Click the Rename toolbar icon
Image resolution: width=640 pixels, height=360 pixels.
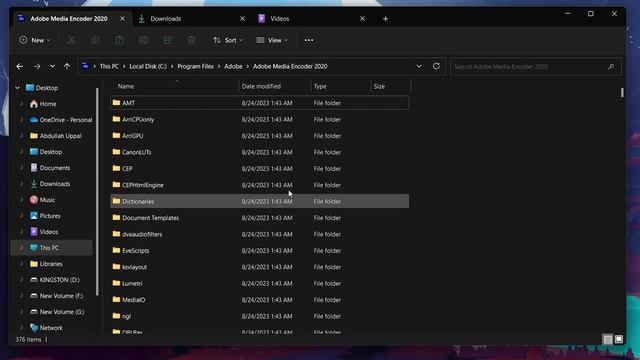[143, 40]
